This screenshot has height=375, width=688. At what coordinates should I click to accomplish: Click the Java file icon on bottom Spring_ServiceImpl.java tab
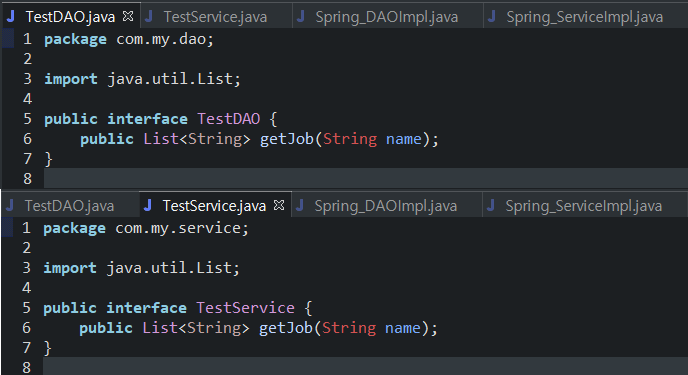(491, 205)
